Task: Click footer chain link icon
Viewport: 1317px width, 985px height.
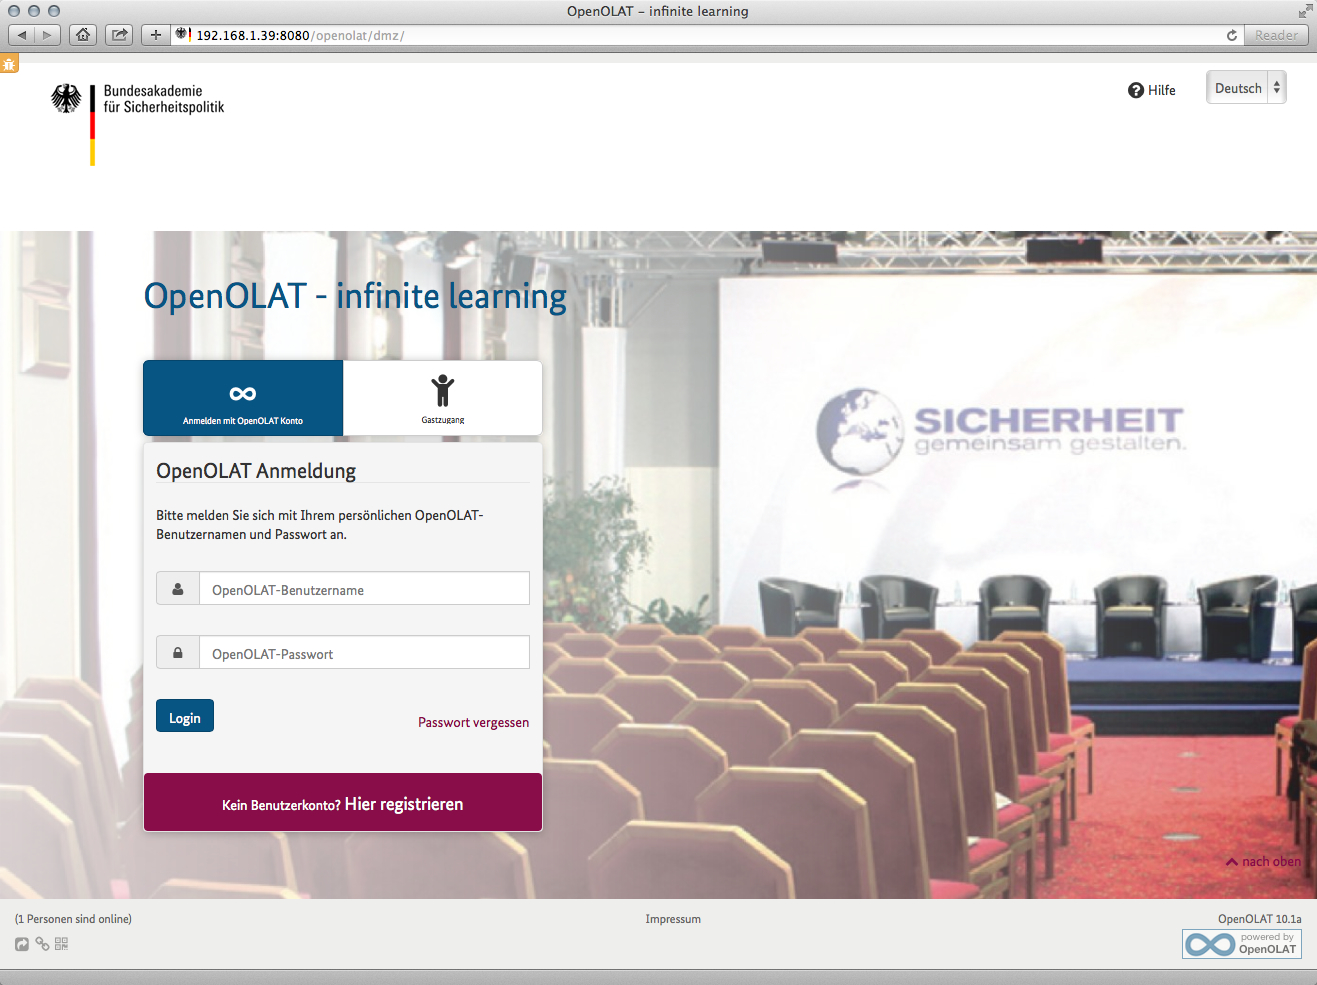Action: (x=42, y=943)
